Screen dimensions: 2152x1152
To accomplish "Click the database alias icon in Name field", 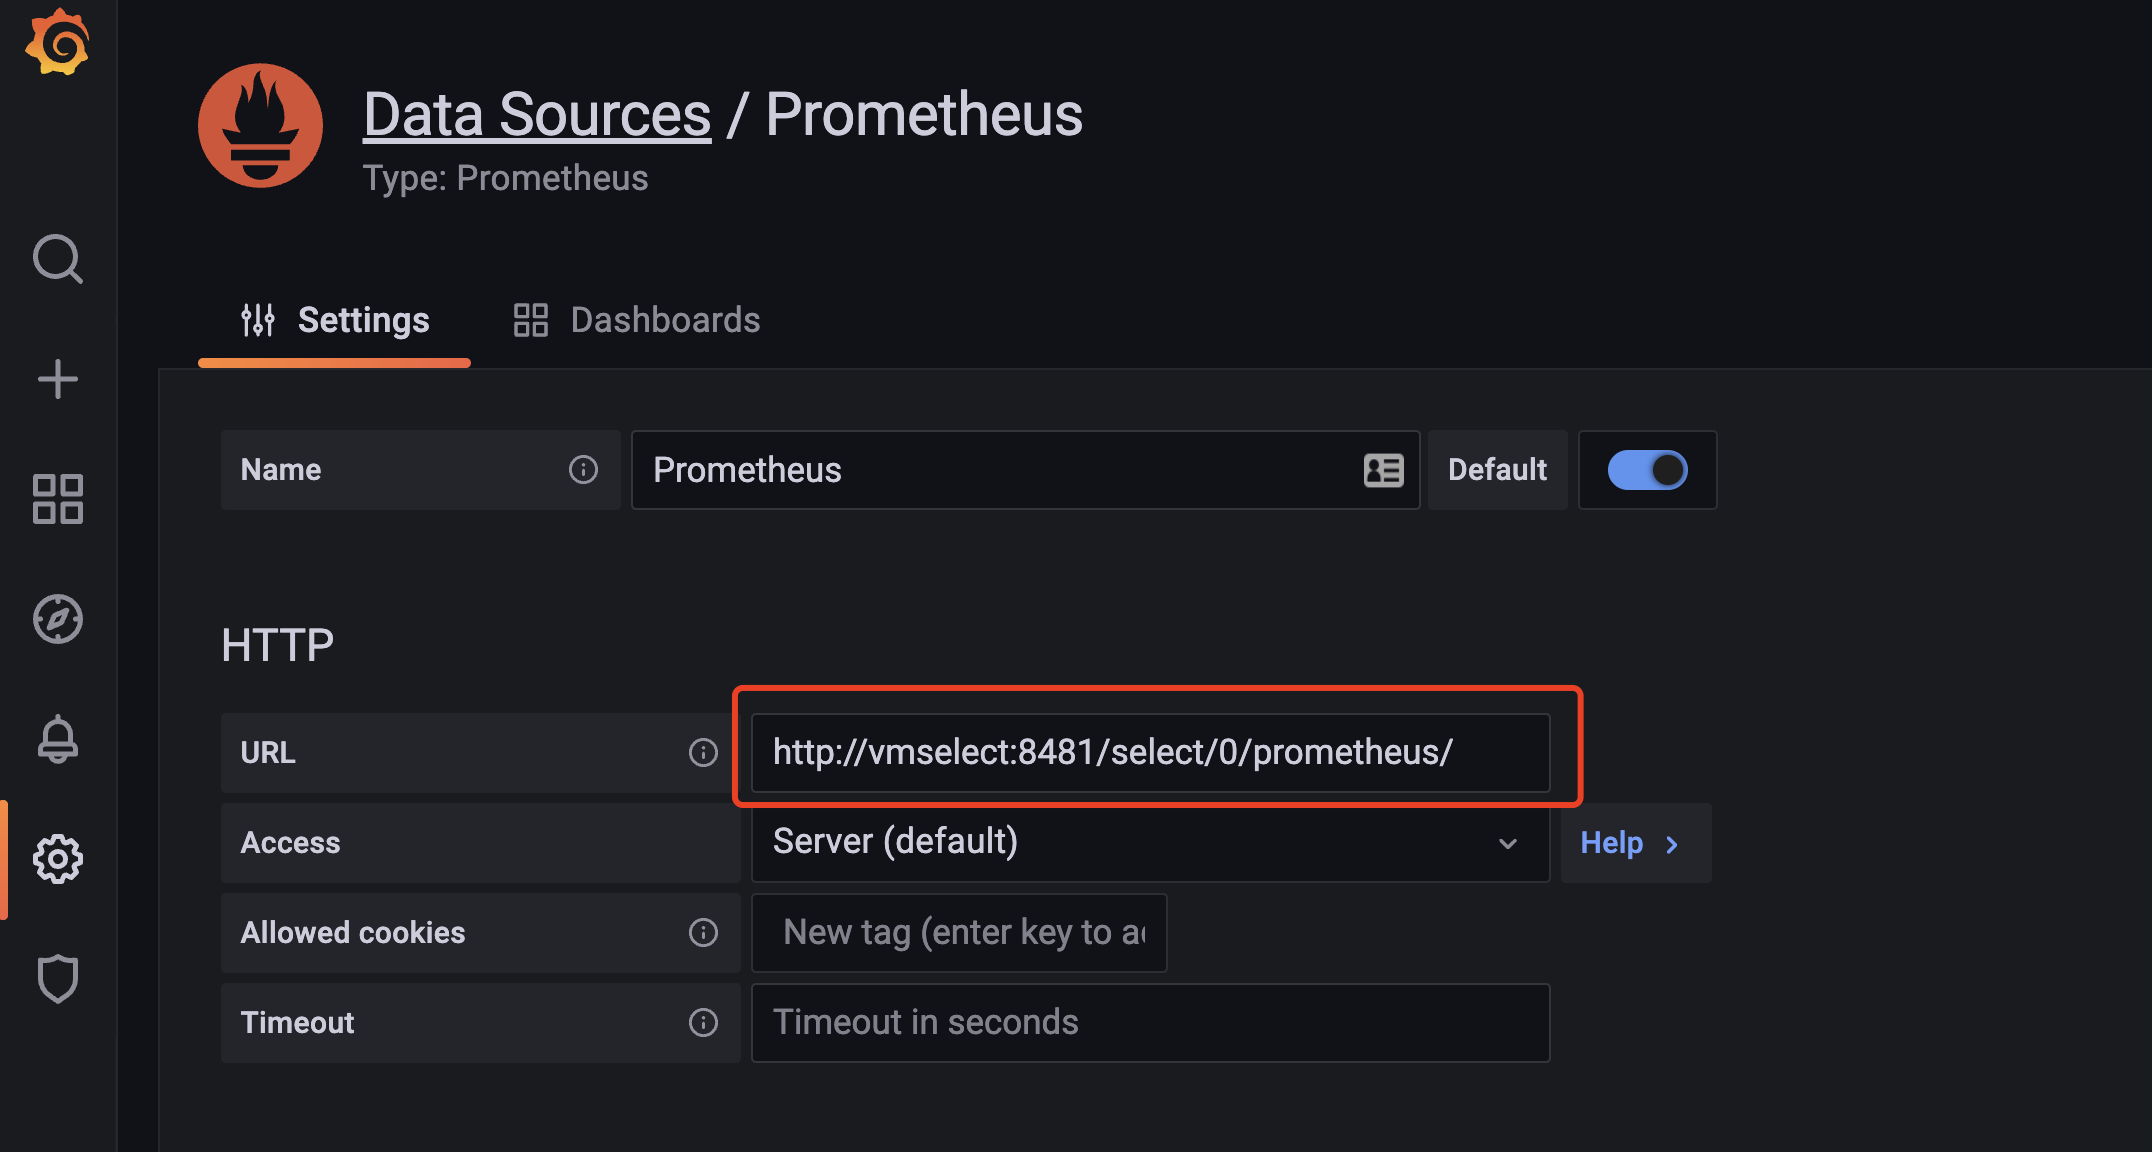I will pyautogui.click(x=1383, y=470).
